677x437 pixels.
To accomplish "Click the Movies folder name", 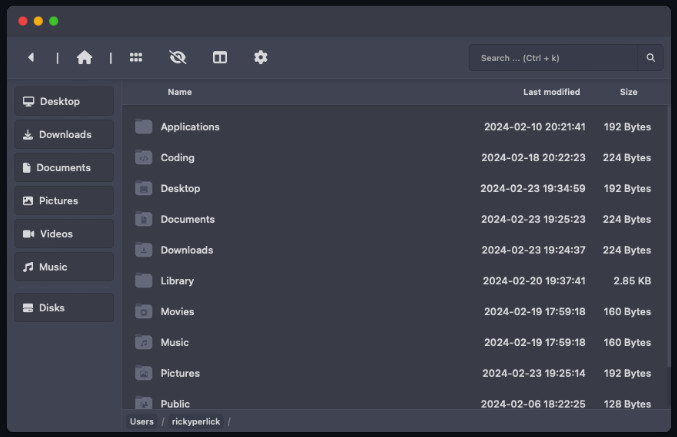I will coord(177,312).
